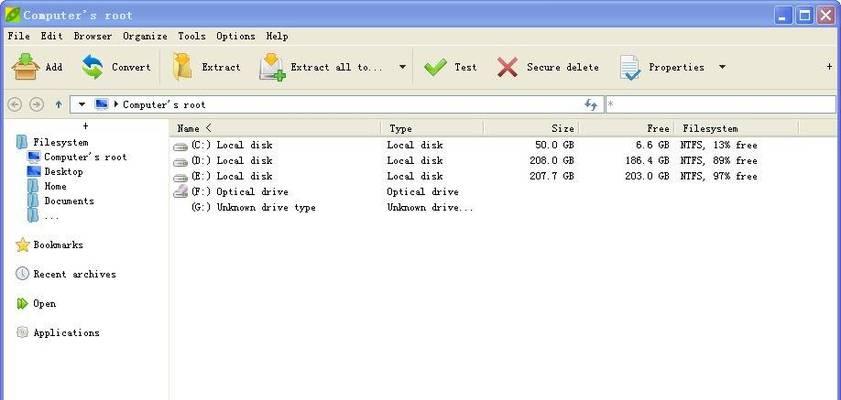The width and height of the screenshot is (841, 400).
Task: Open the Browser menu
Action: [93, 36]
